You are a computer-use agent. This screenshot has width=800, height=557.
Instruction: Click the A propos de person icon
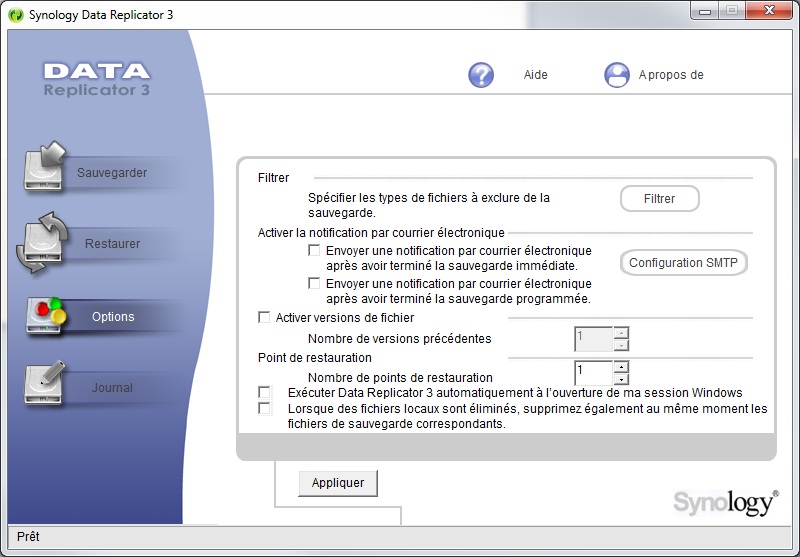click(617, 75)
